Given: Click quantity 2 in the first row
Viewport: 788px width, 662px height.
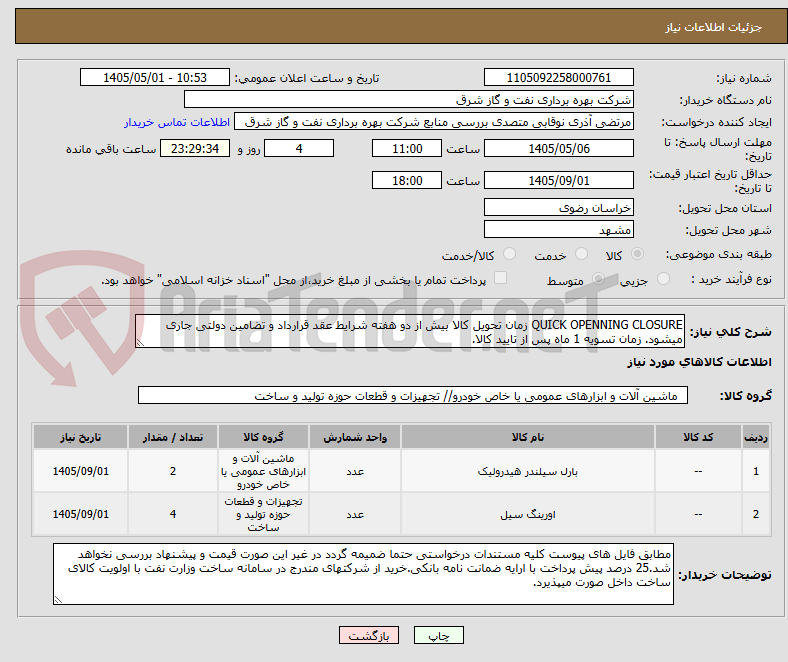Looking at the screenshot, I should [x=173, y=471].
